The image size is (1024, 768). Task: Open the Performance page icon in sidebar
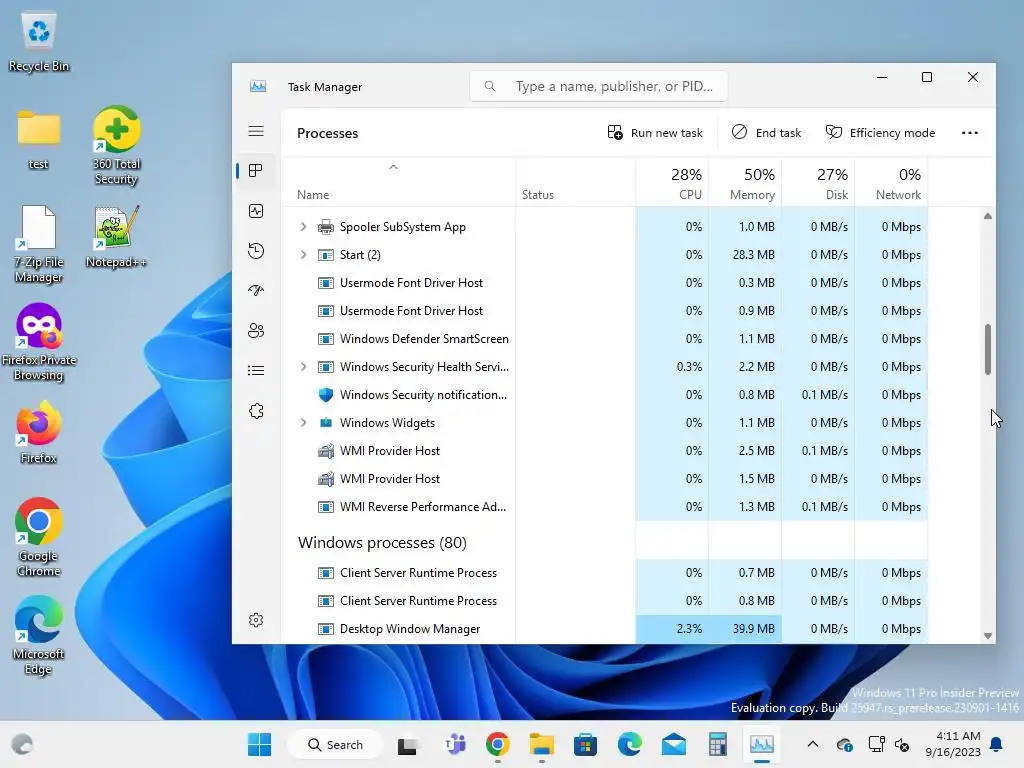point(256,211)
